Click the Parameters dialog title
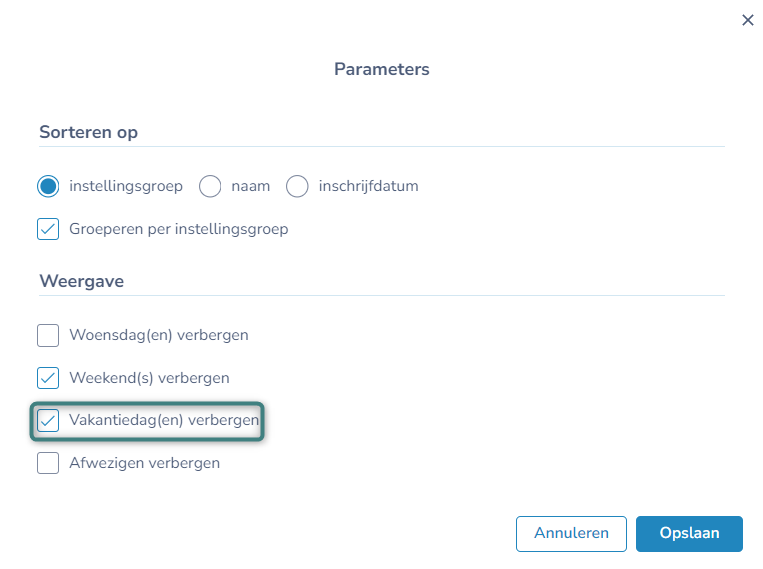The image size is (763, 569). click(381, 69)
